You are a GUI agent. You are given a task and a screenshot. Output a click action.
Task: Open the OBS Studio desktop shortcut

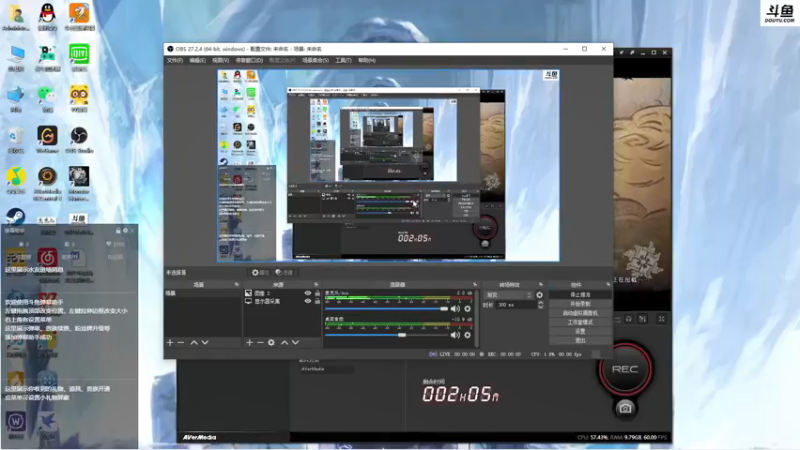(79, 140)
